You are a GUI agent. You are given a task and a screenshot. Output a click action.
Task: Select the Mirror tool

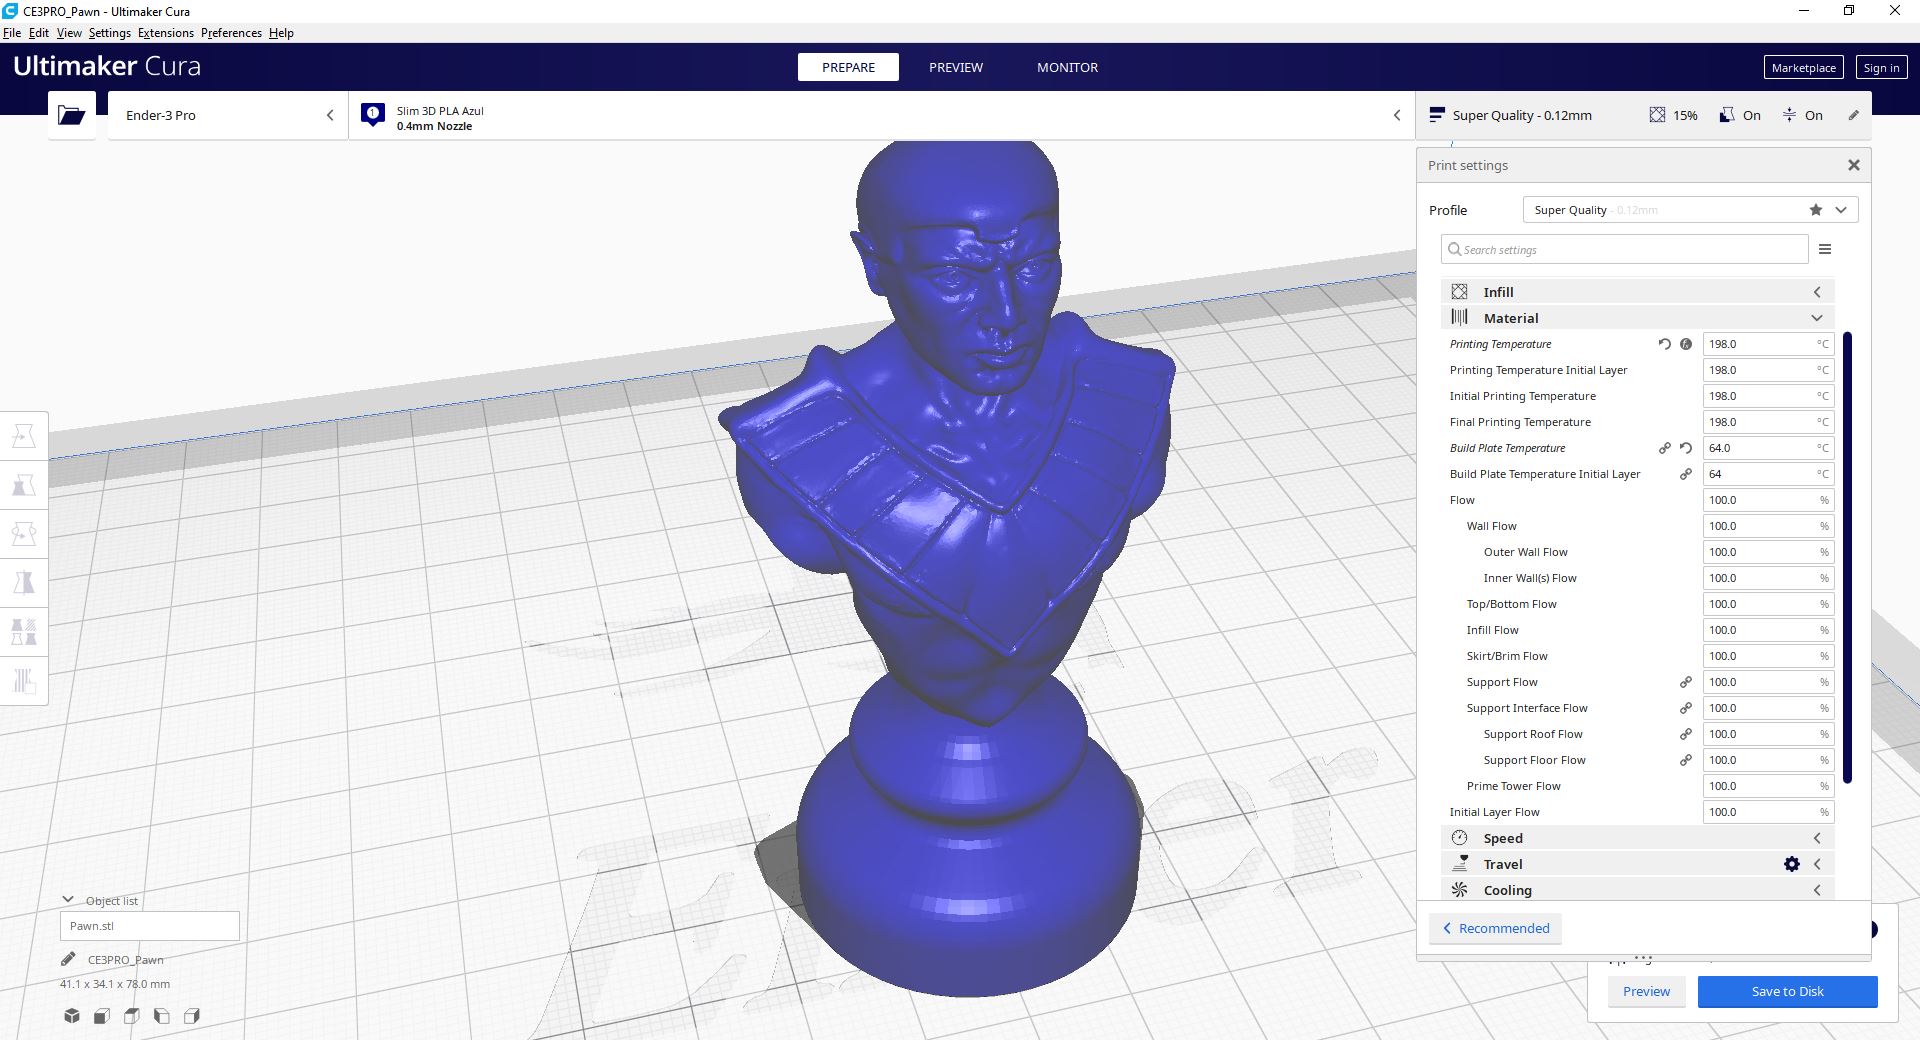(x=24, y=582)
